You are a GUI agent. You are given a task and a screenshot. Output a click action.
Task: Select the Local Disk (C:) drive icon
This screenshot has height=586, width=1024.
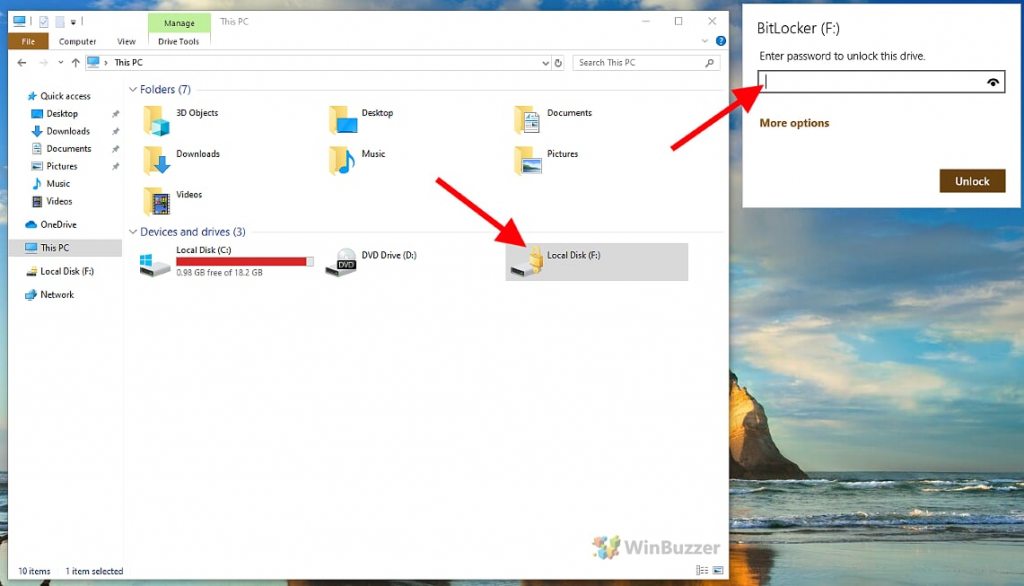pos(155,263)
